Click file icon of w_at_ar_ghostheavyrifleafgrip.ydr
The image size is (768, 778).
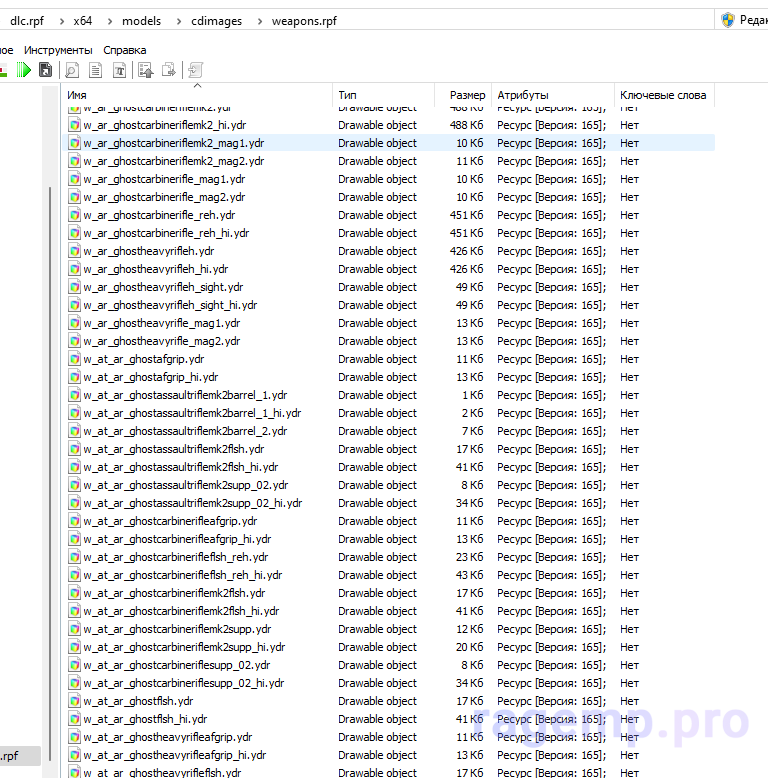point(74,737)
